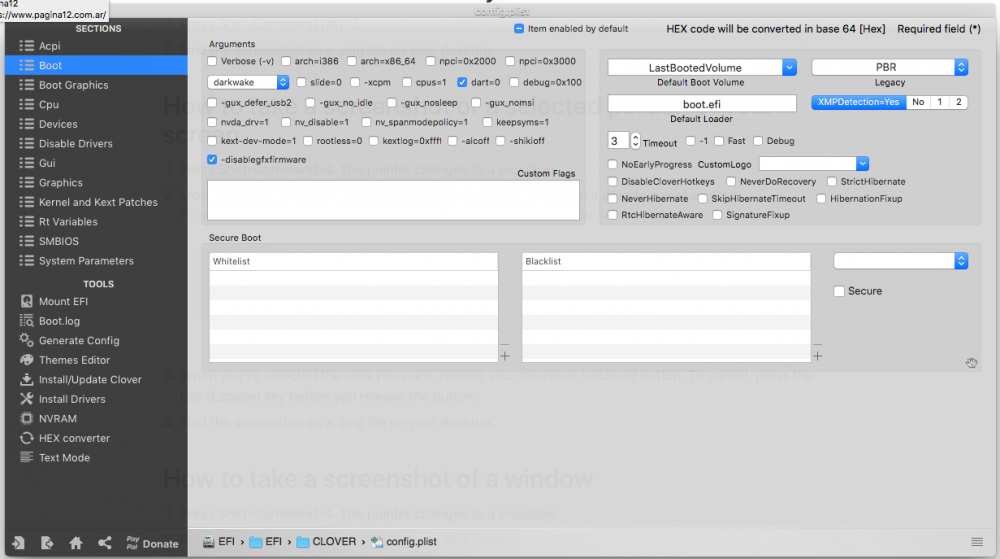
Task: Enable the -xcpm checkbox
Action: point(355,82)
